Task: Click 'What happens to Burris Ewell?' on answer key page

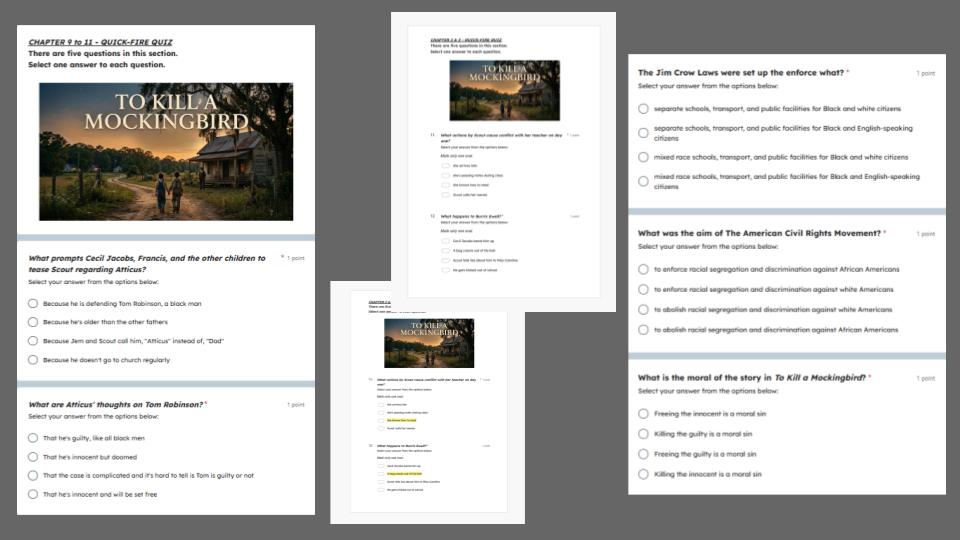Action: pyautogui.click(x=403, y=446)
